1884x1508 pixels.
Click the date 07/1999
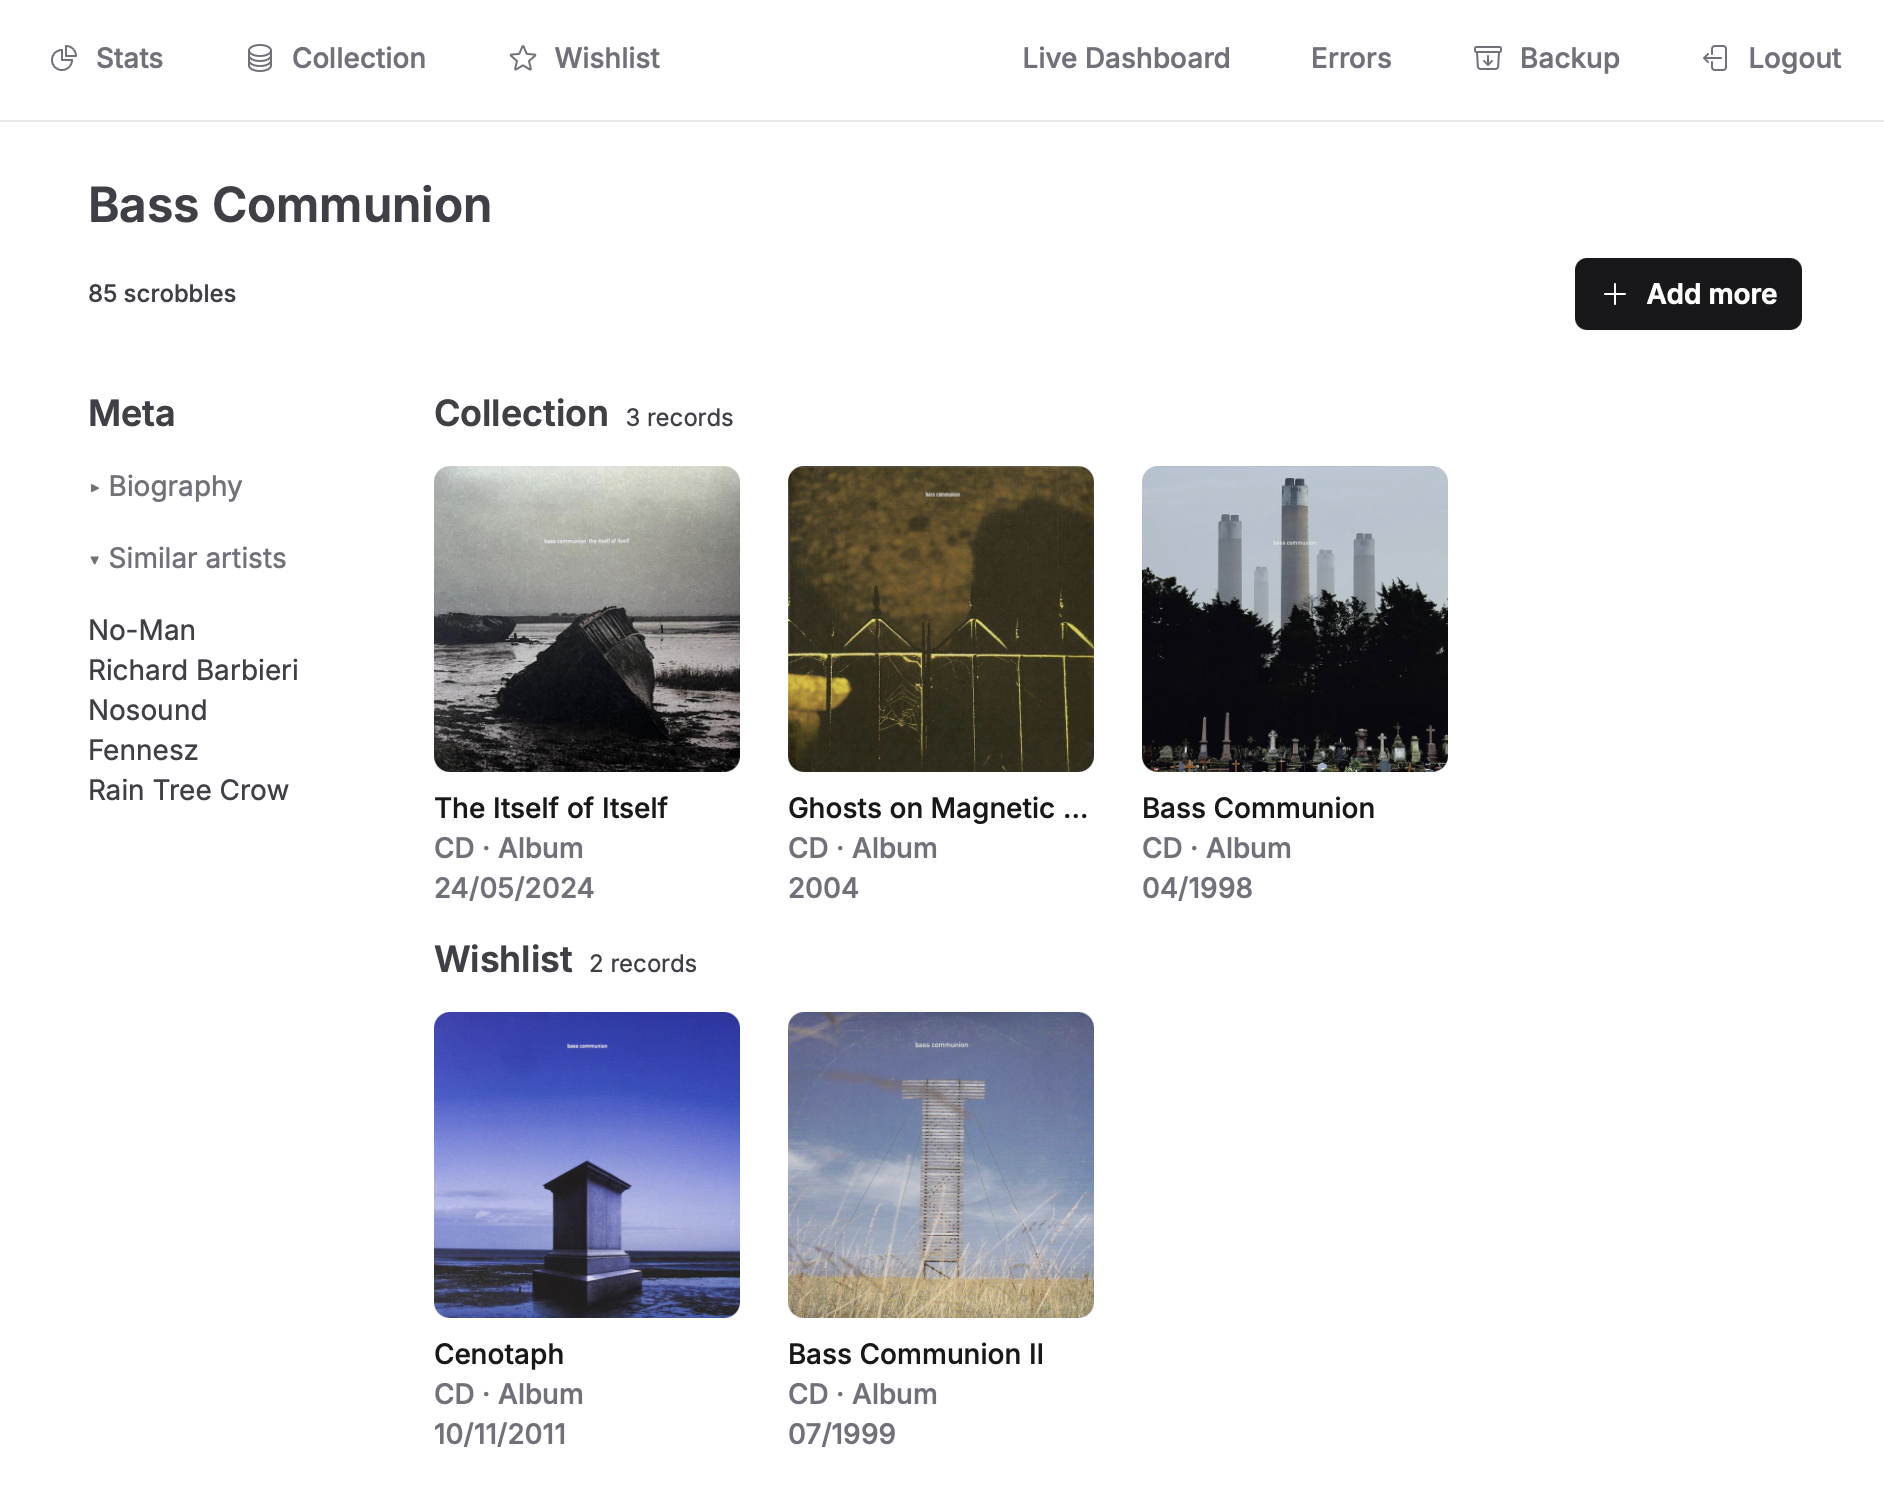[x=842, y=1434]
